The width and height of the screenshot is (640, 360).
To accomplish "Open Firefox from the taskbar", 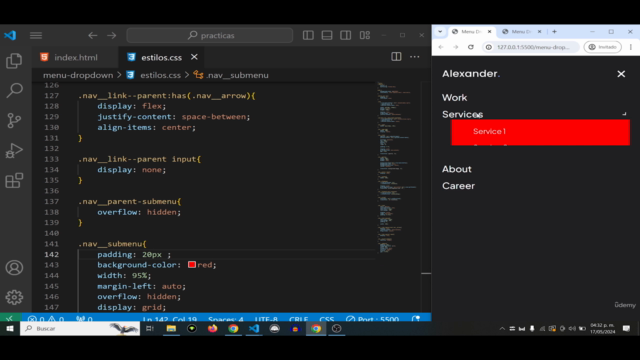I will pos(212,329).
